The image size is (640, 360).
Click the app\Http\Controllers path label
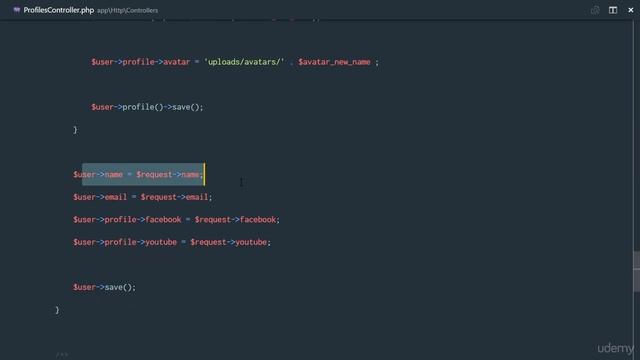[x=127, y=11]
